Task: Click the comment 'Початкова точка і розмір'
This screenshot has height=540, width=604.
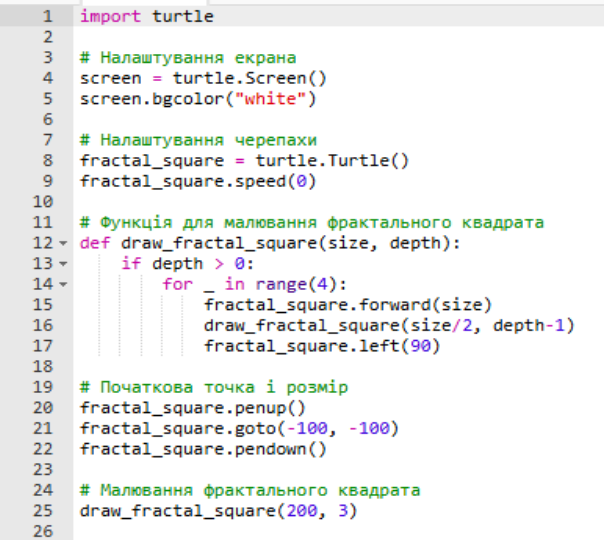Action: pos(214,387)
